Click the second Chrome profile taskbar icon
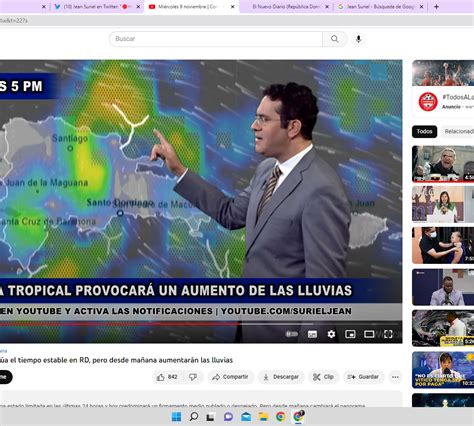The height and width of the screenshot is (426, 474). (x=298, y=417)
